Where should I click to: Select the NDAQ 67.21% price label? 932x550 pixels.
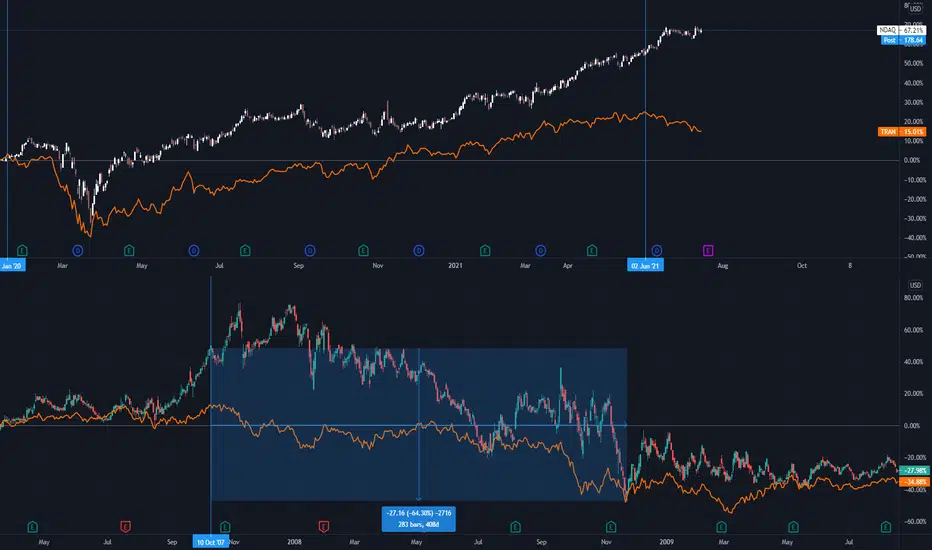tap(901, 30)
